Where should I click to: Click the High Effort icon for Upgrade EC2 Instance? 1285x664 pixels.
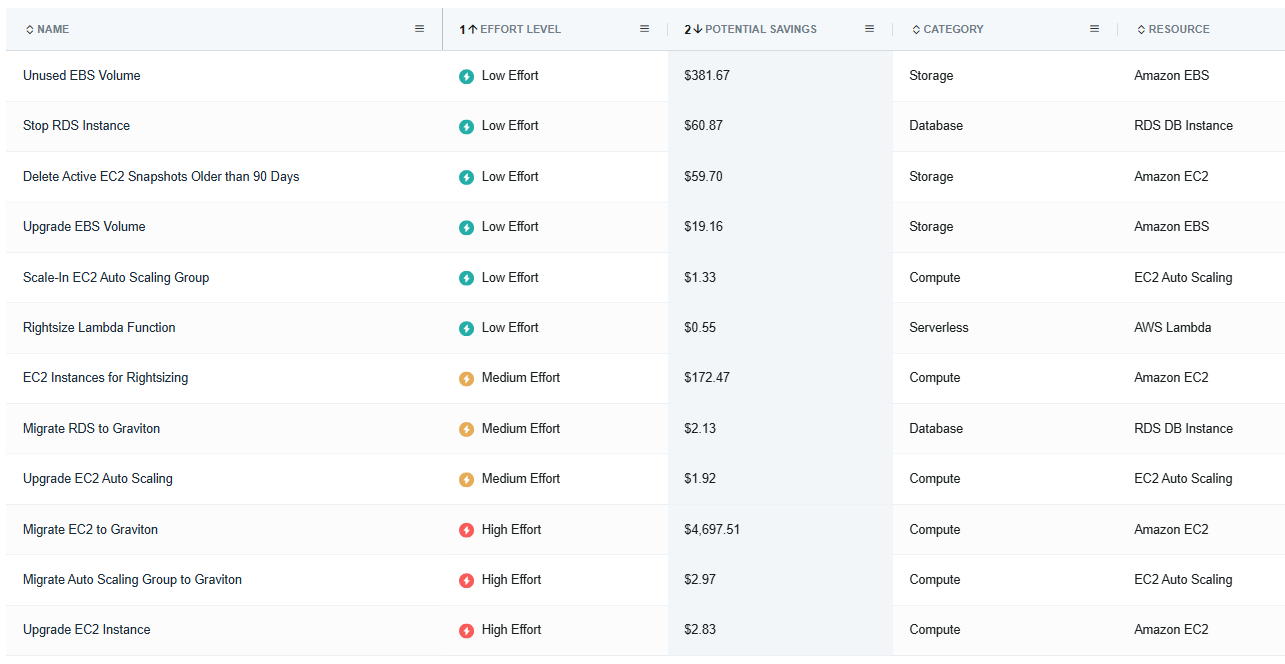pos(466,631)
